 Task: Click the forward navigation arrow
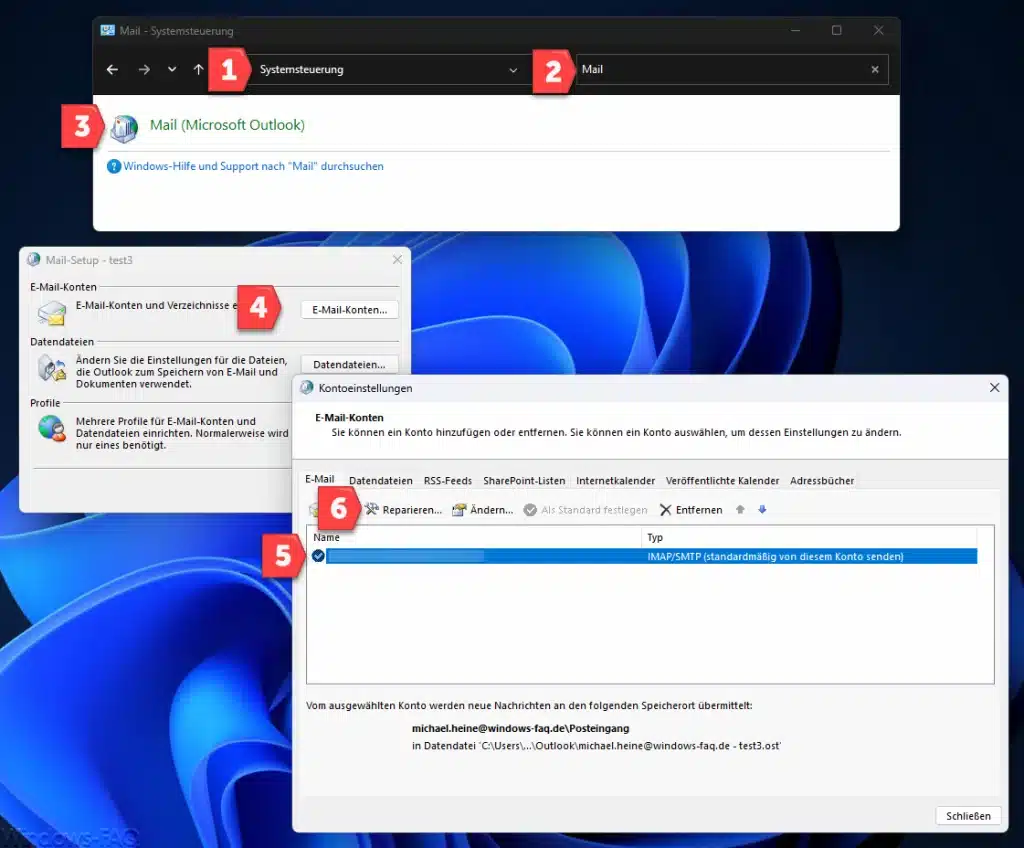tap(144, 69)
